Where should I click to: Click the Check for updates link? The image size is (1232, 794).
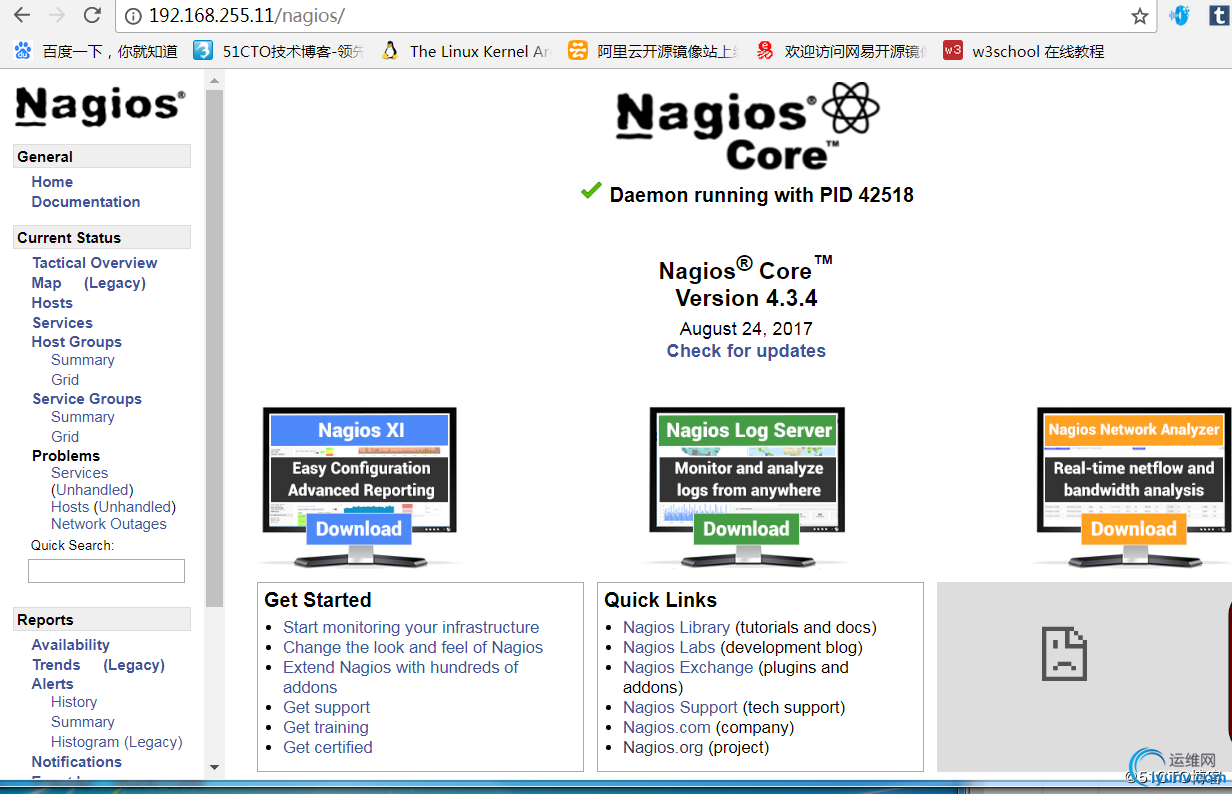click(746, 351)
